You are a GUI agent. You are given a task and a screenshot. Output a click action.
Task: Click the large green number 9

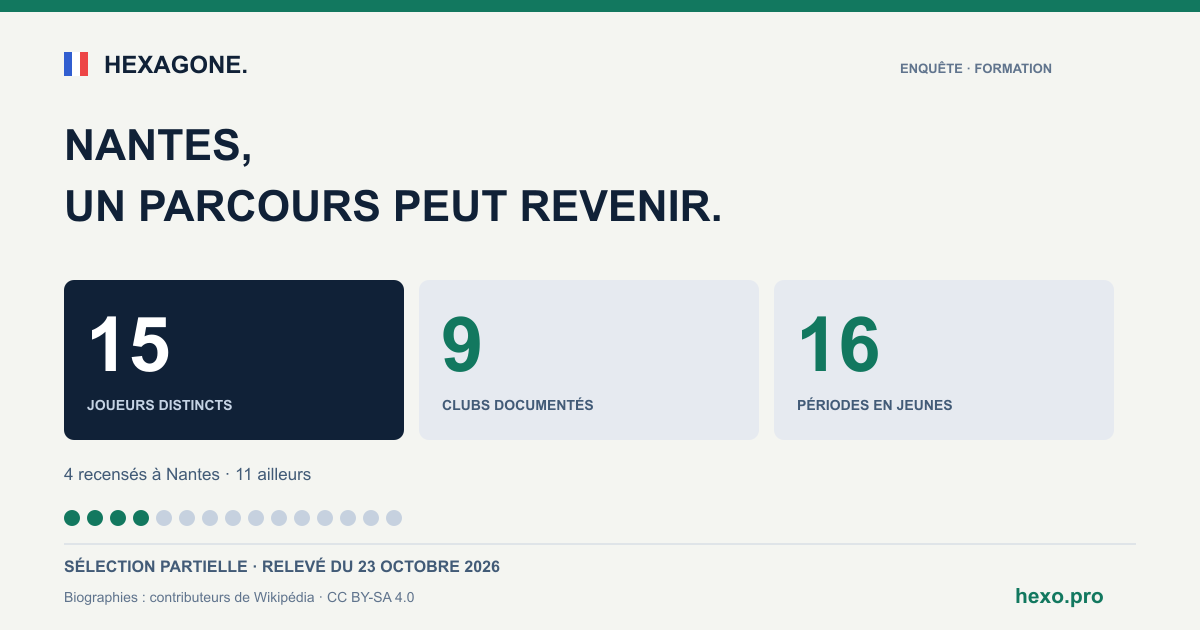(x=462, y=345)
